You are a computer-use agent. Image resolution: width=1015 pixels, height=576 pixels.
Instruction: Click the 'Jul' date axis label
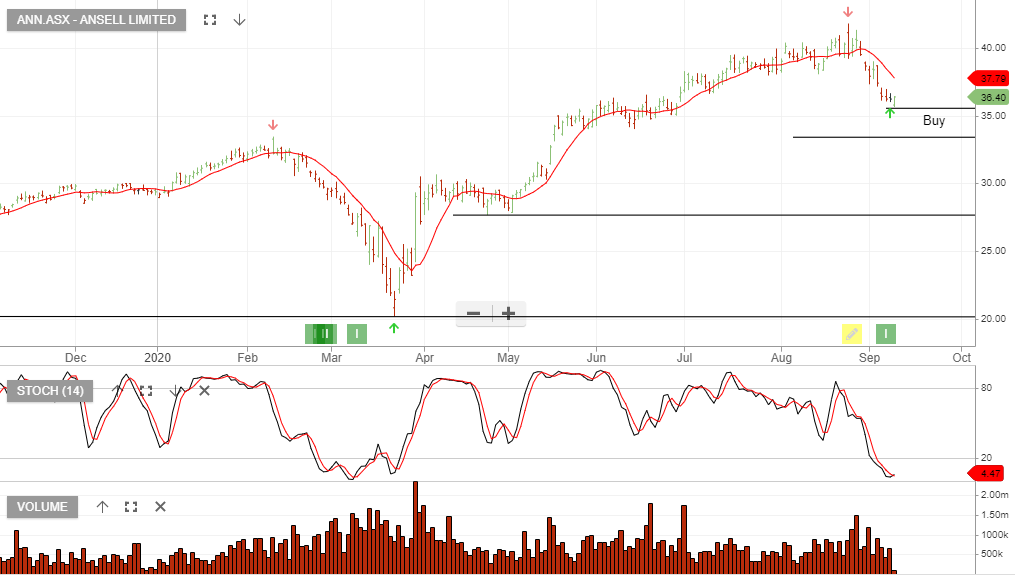pos(684,357)
